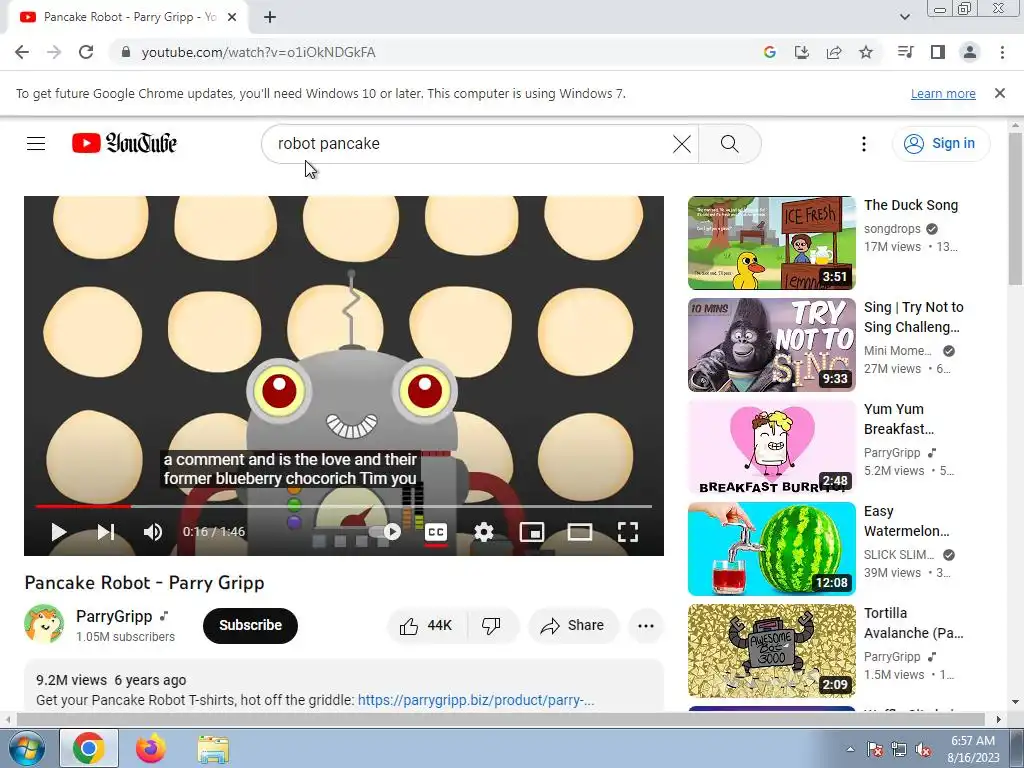Subscribe to ParryGripp channel

point(250,626)
